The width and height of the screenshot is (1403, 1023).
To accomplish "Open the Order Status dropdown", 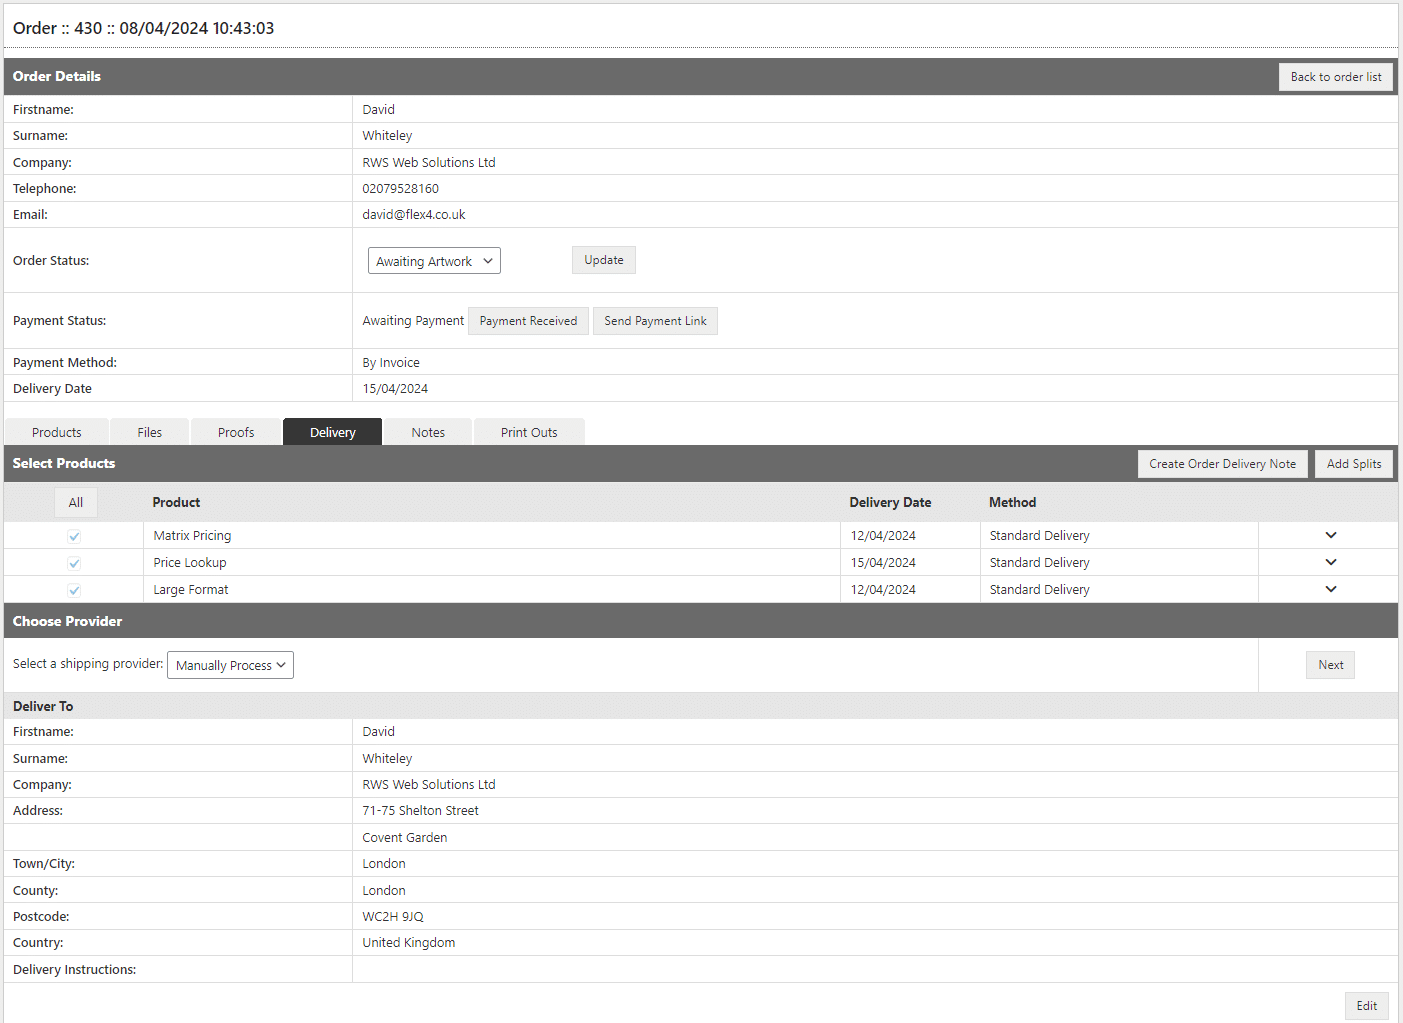I will click(x=434, y=261).
